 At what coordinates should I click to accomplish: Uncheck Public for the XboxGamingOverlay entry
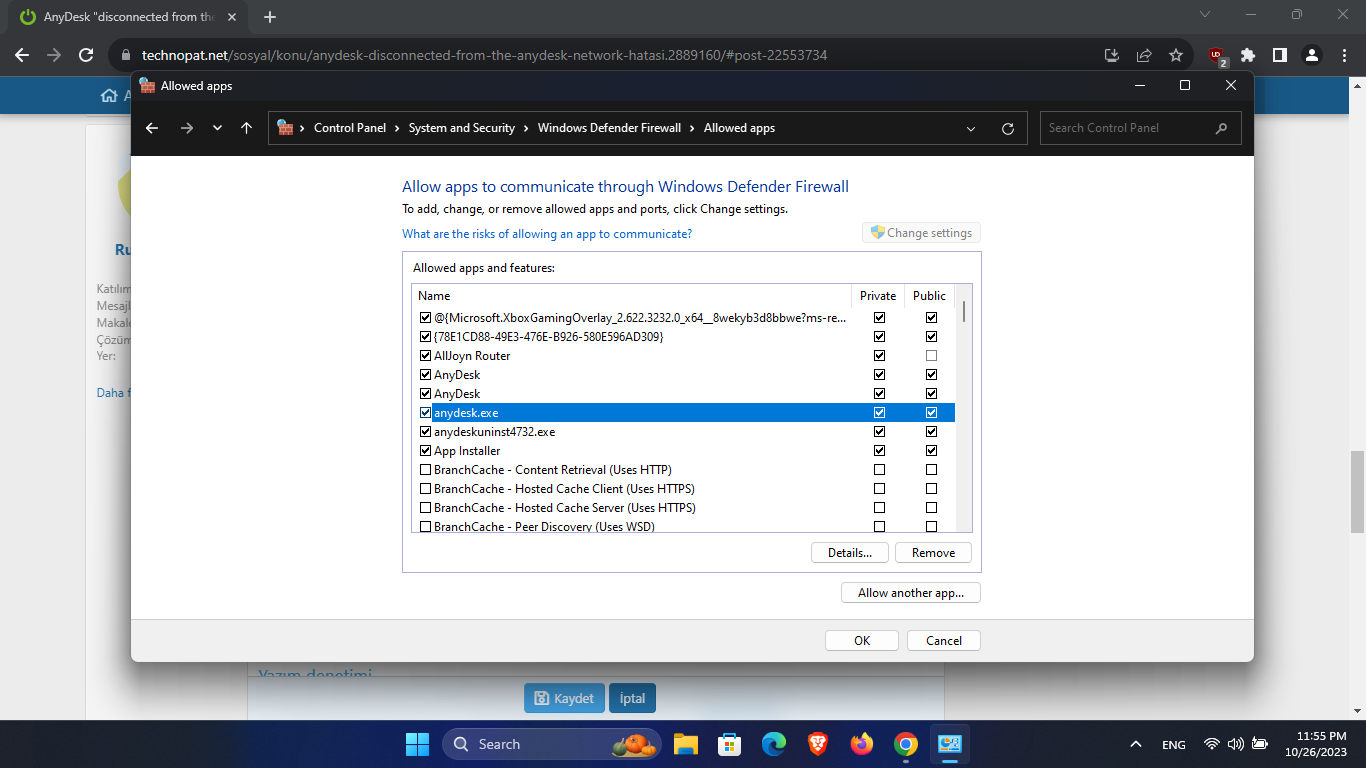coord(931,318)
